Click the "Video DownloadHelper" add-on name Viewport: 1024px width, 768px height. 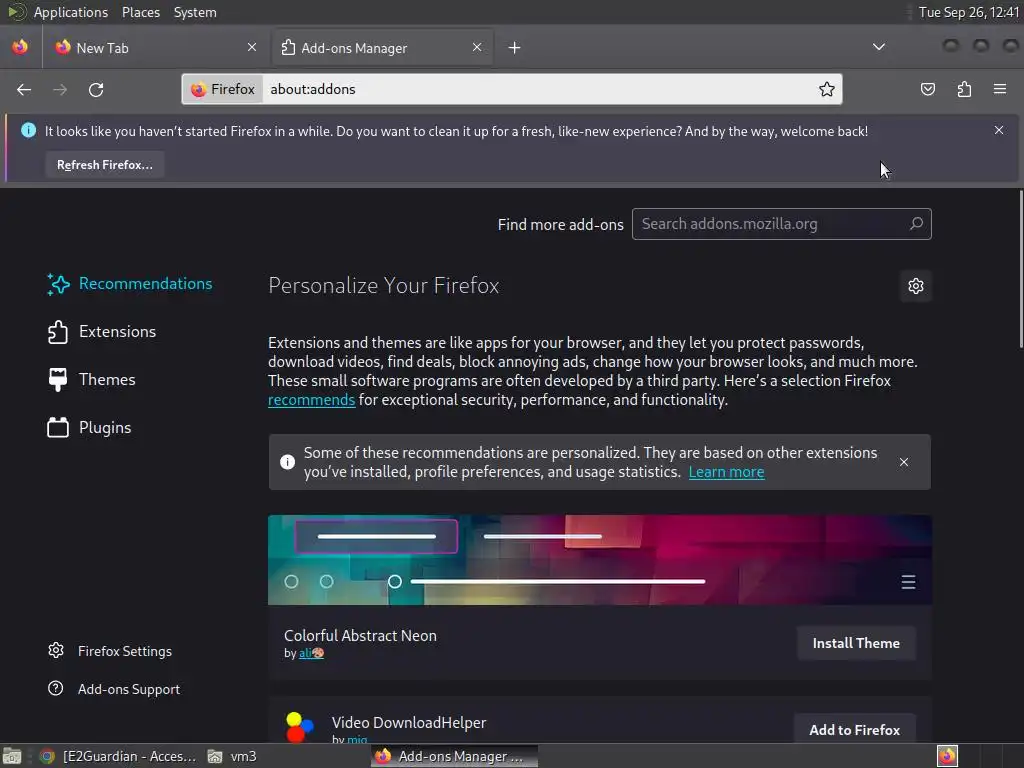409,723
